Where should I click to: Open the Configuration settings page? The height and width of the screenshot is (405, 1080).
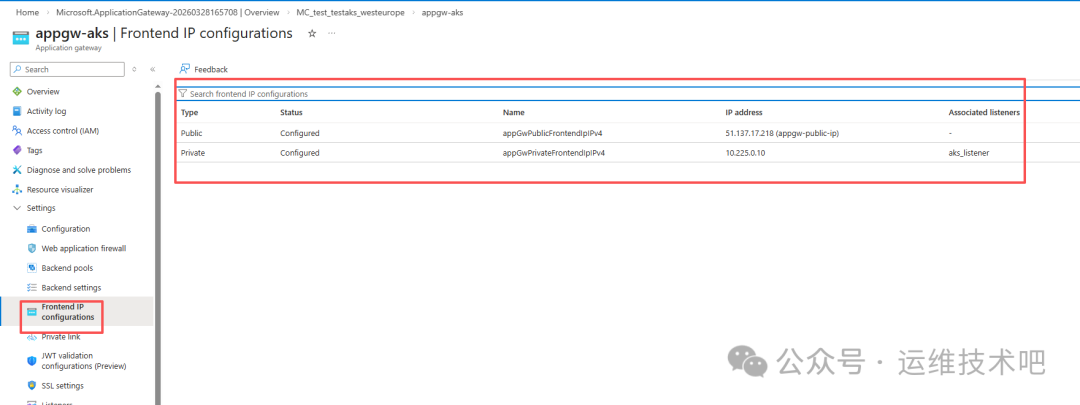point(65,229)
